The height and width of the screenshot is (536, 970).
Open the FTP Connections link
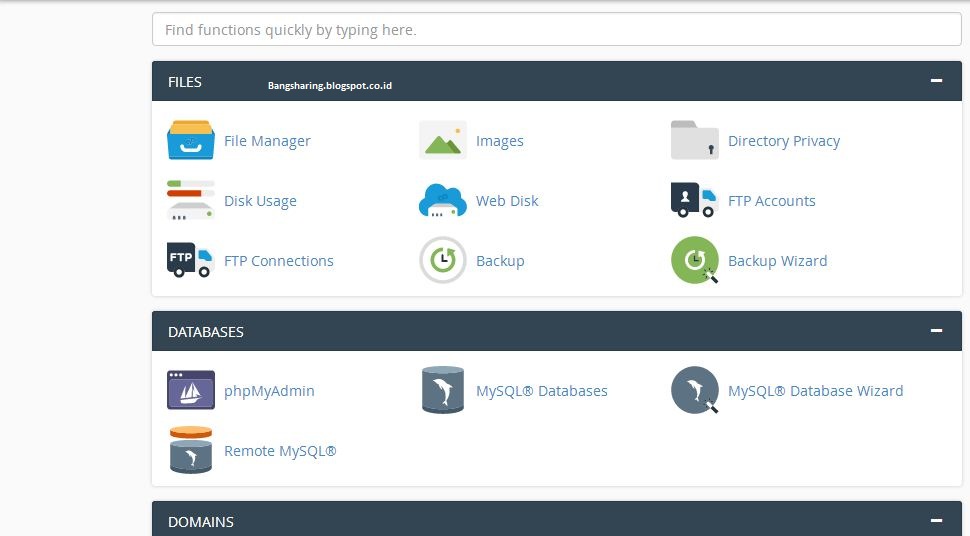[x=278, y=261]
